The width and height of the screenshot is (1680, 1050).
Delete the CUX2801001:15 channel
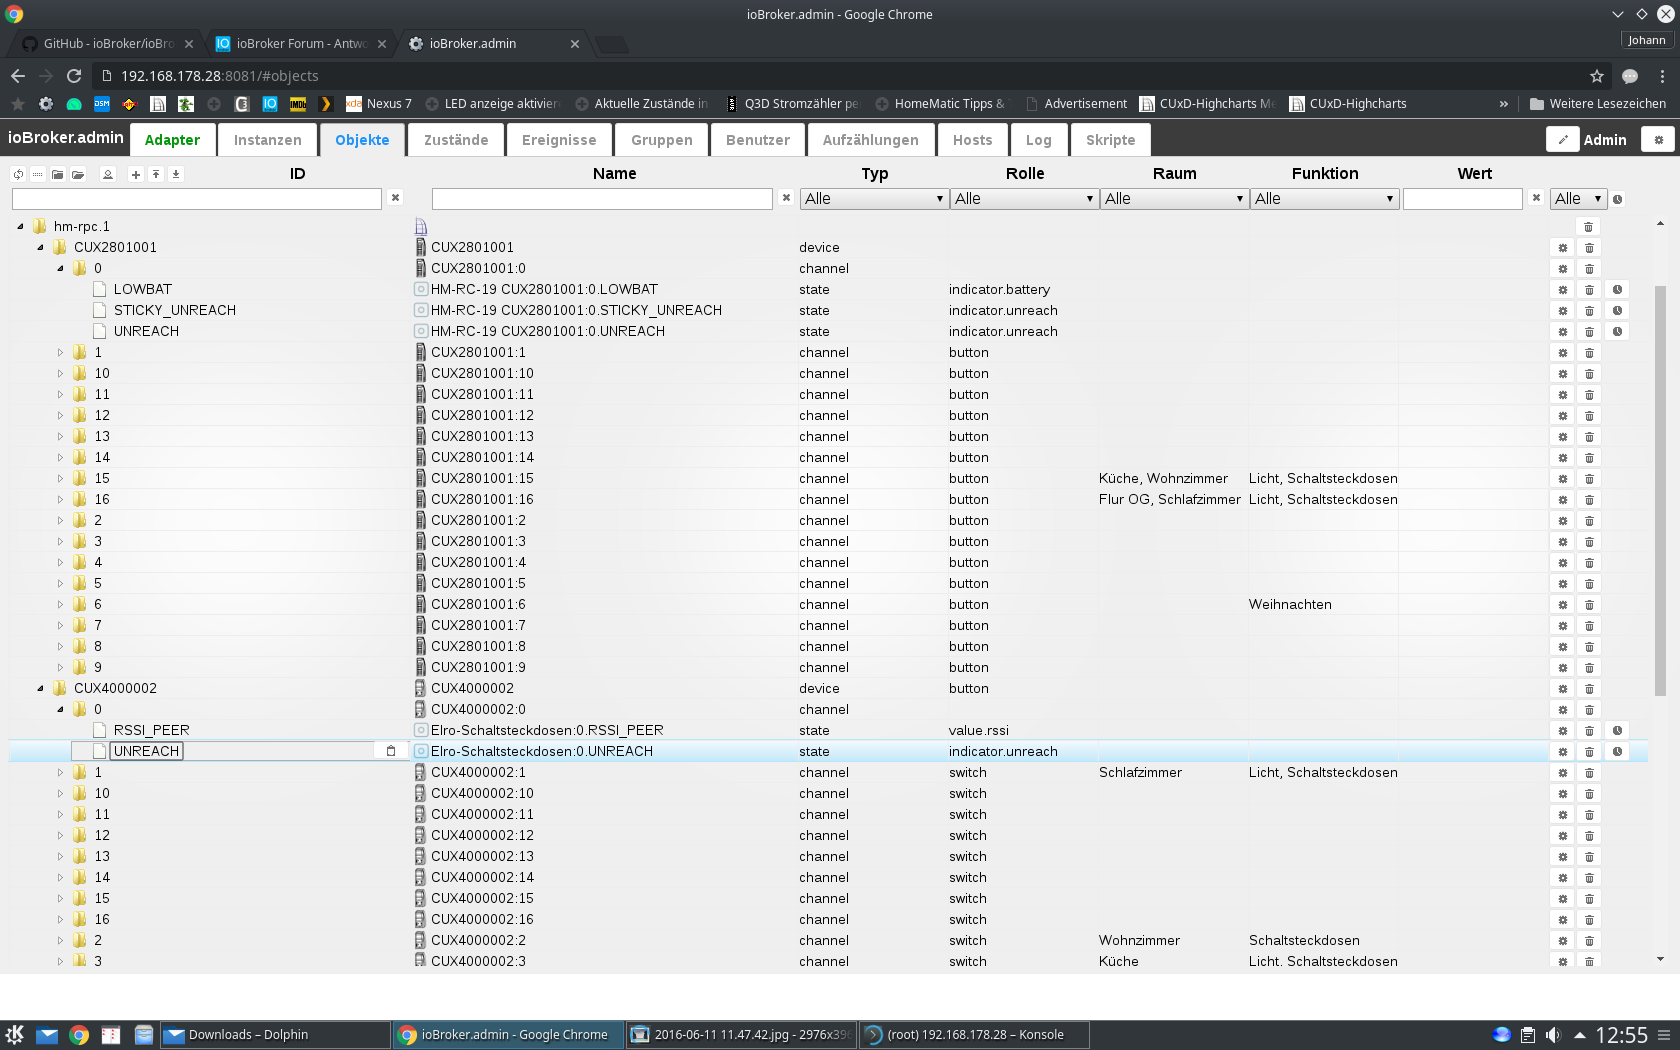coord(1589,479)
